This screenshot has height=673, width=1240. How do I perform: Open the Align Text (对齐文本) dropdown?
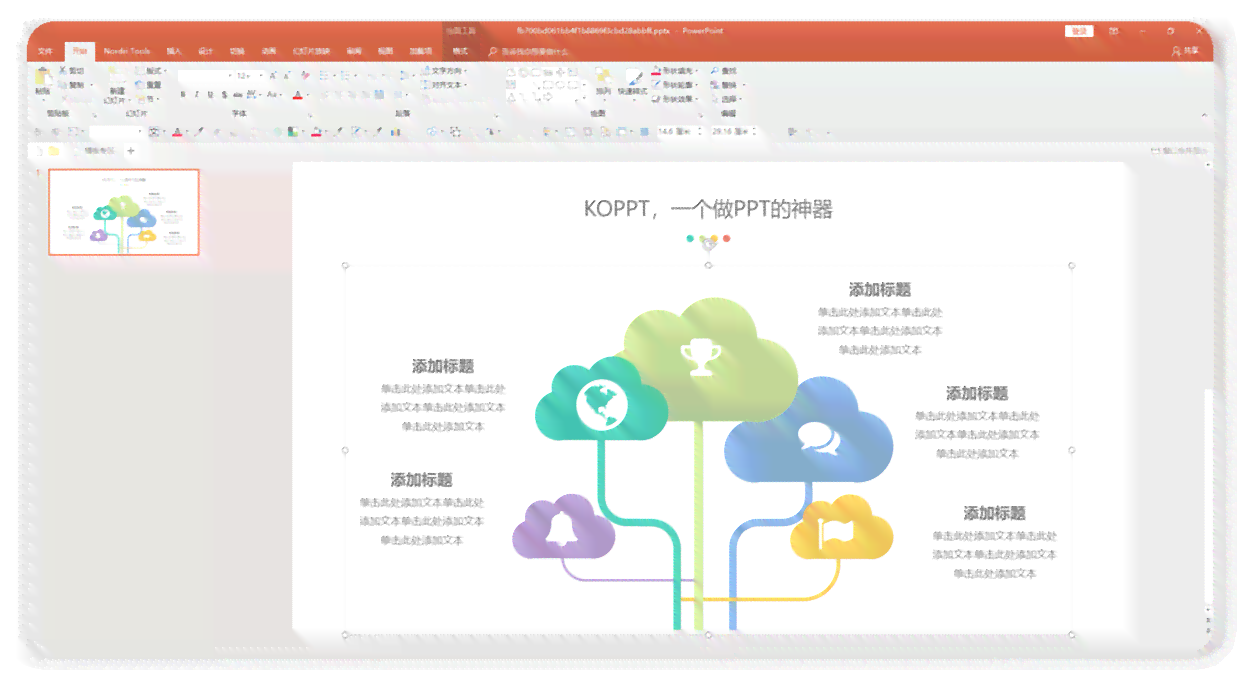point(444,85)
